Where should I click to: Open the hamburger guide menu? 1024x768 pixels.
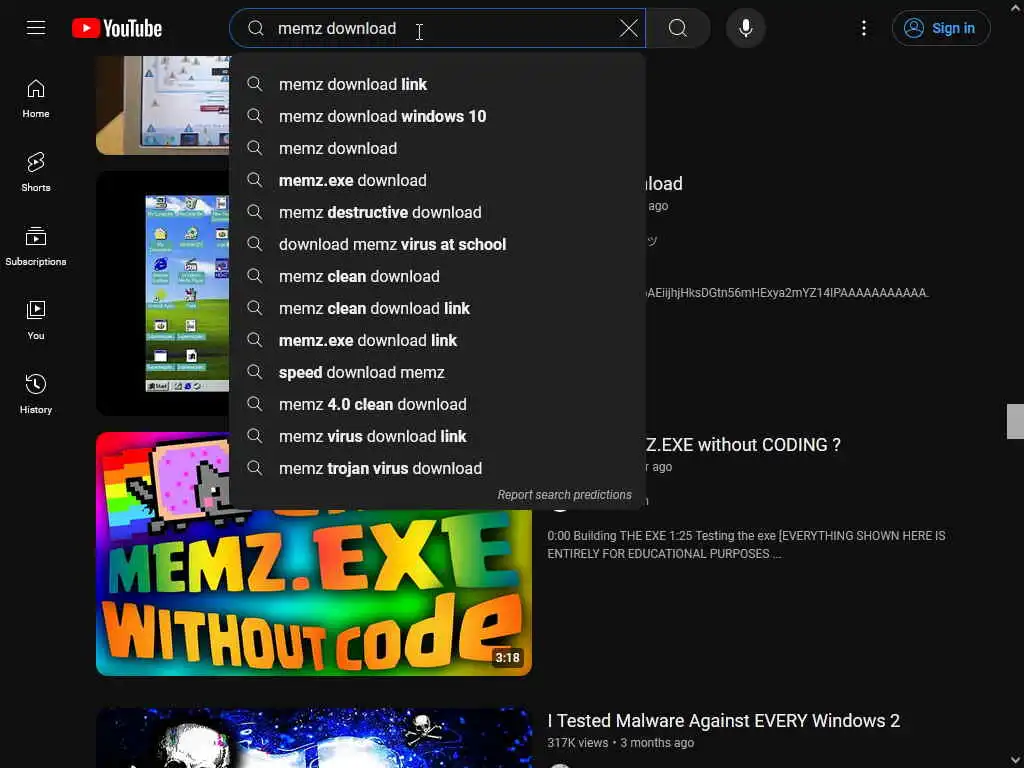point(36,28)
